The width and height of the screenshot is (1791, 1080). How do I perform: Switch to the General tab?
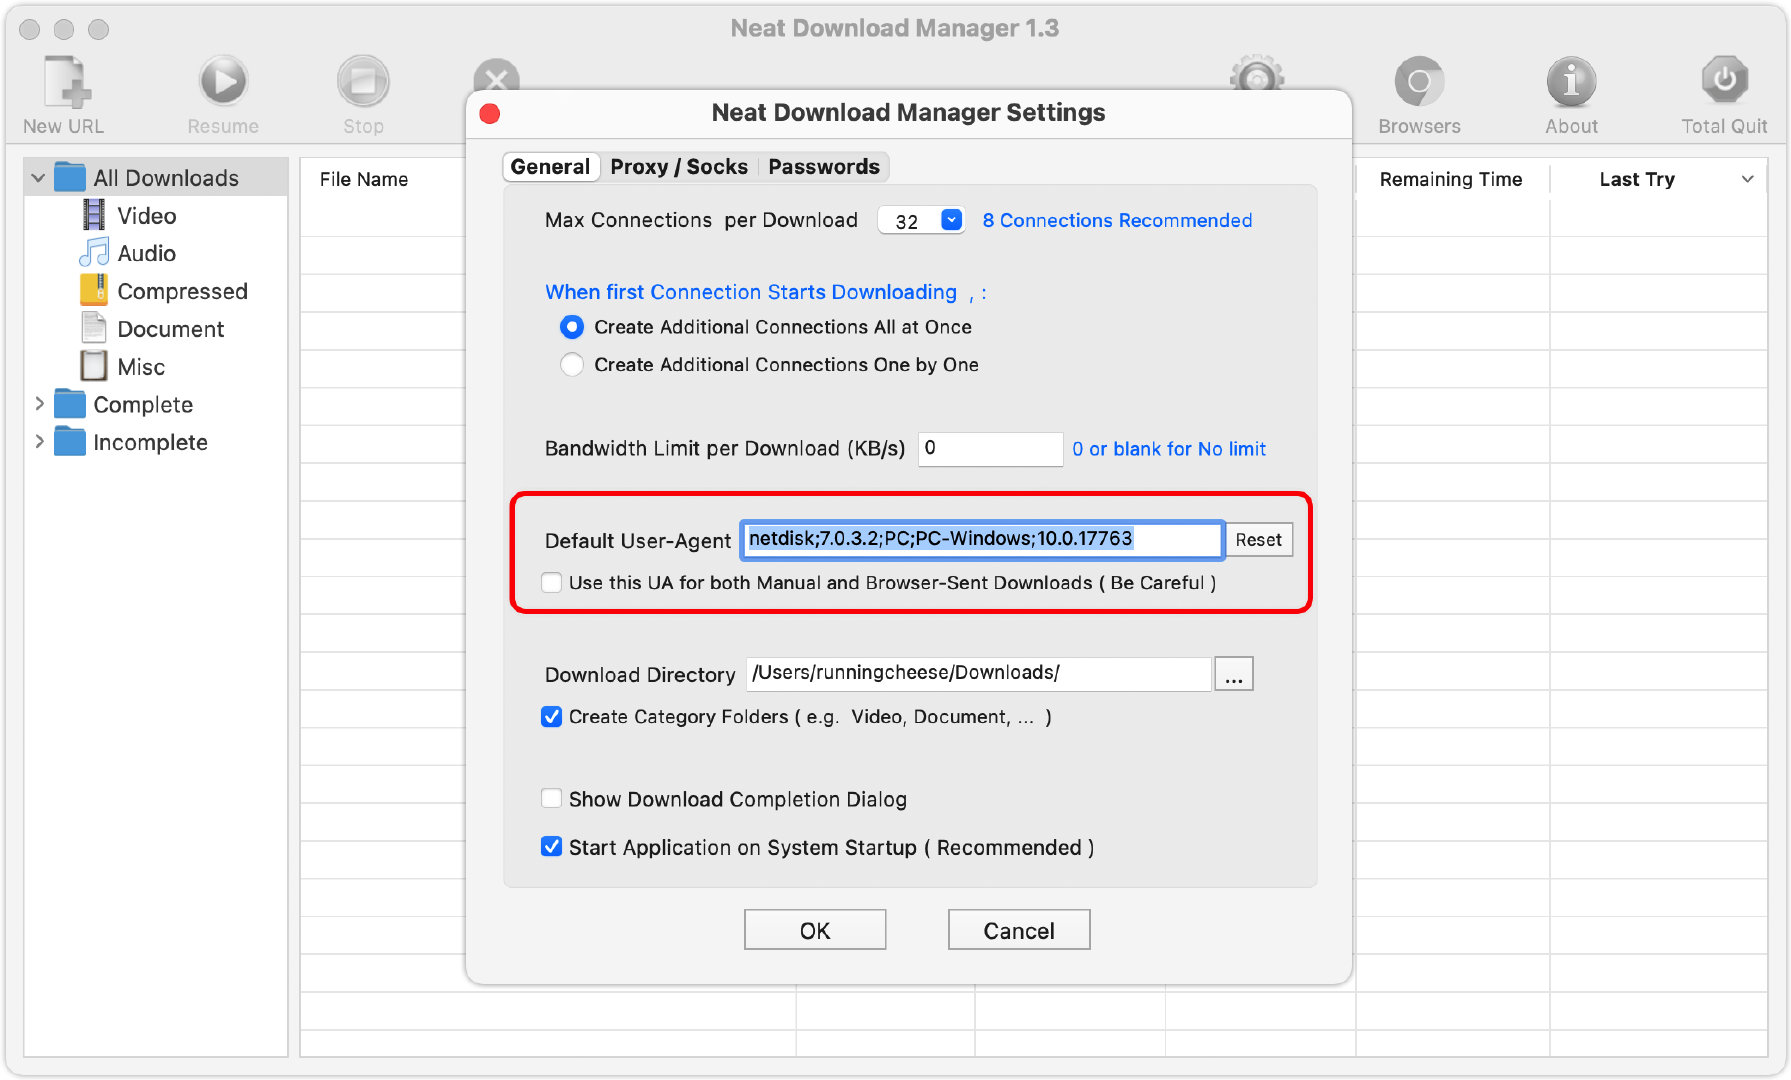(x=550, y=167)
